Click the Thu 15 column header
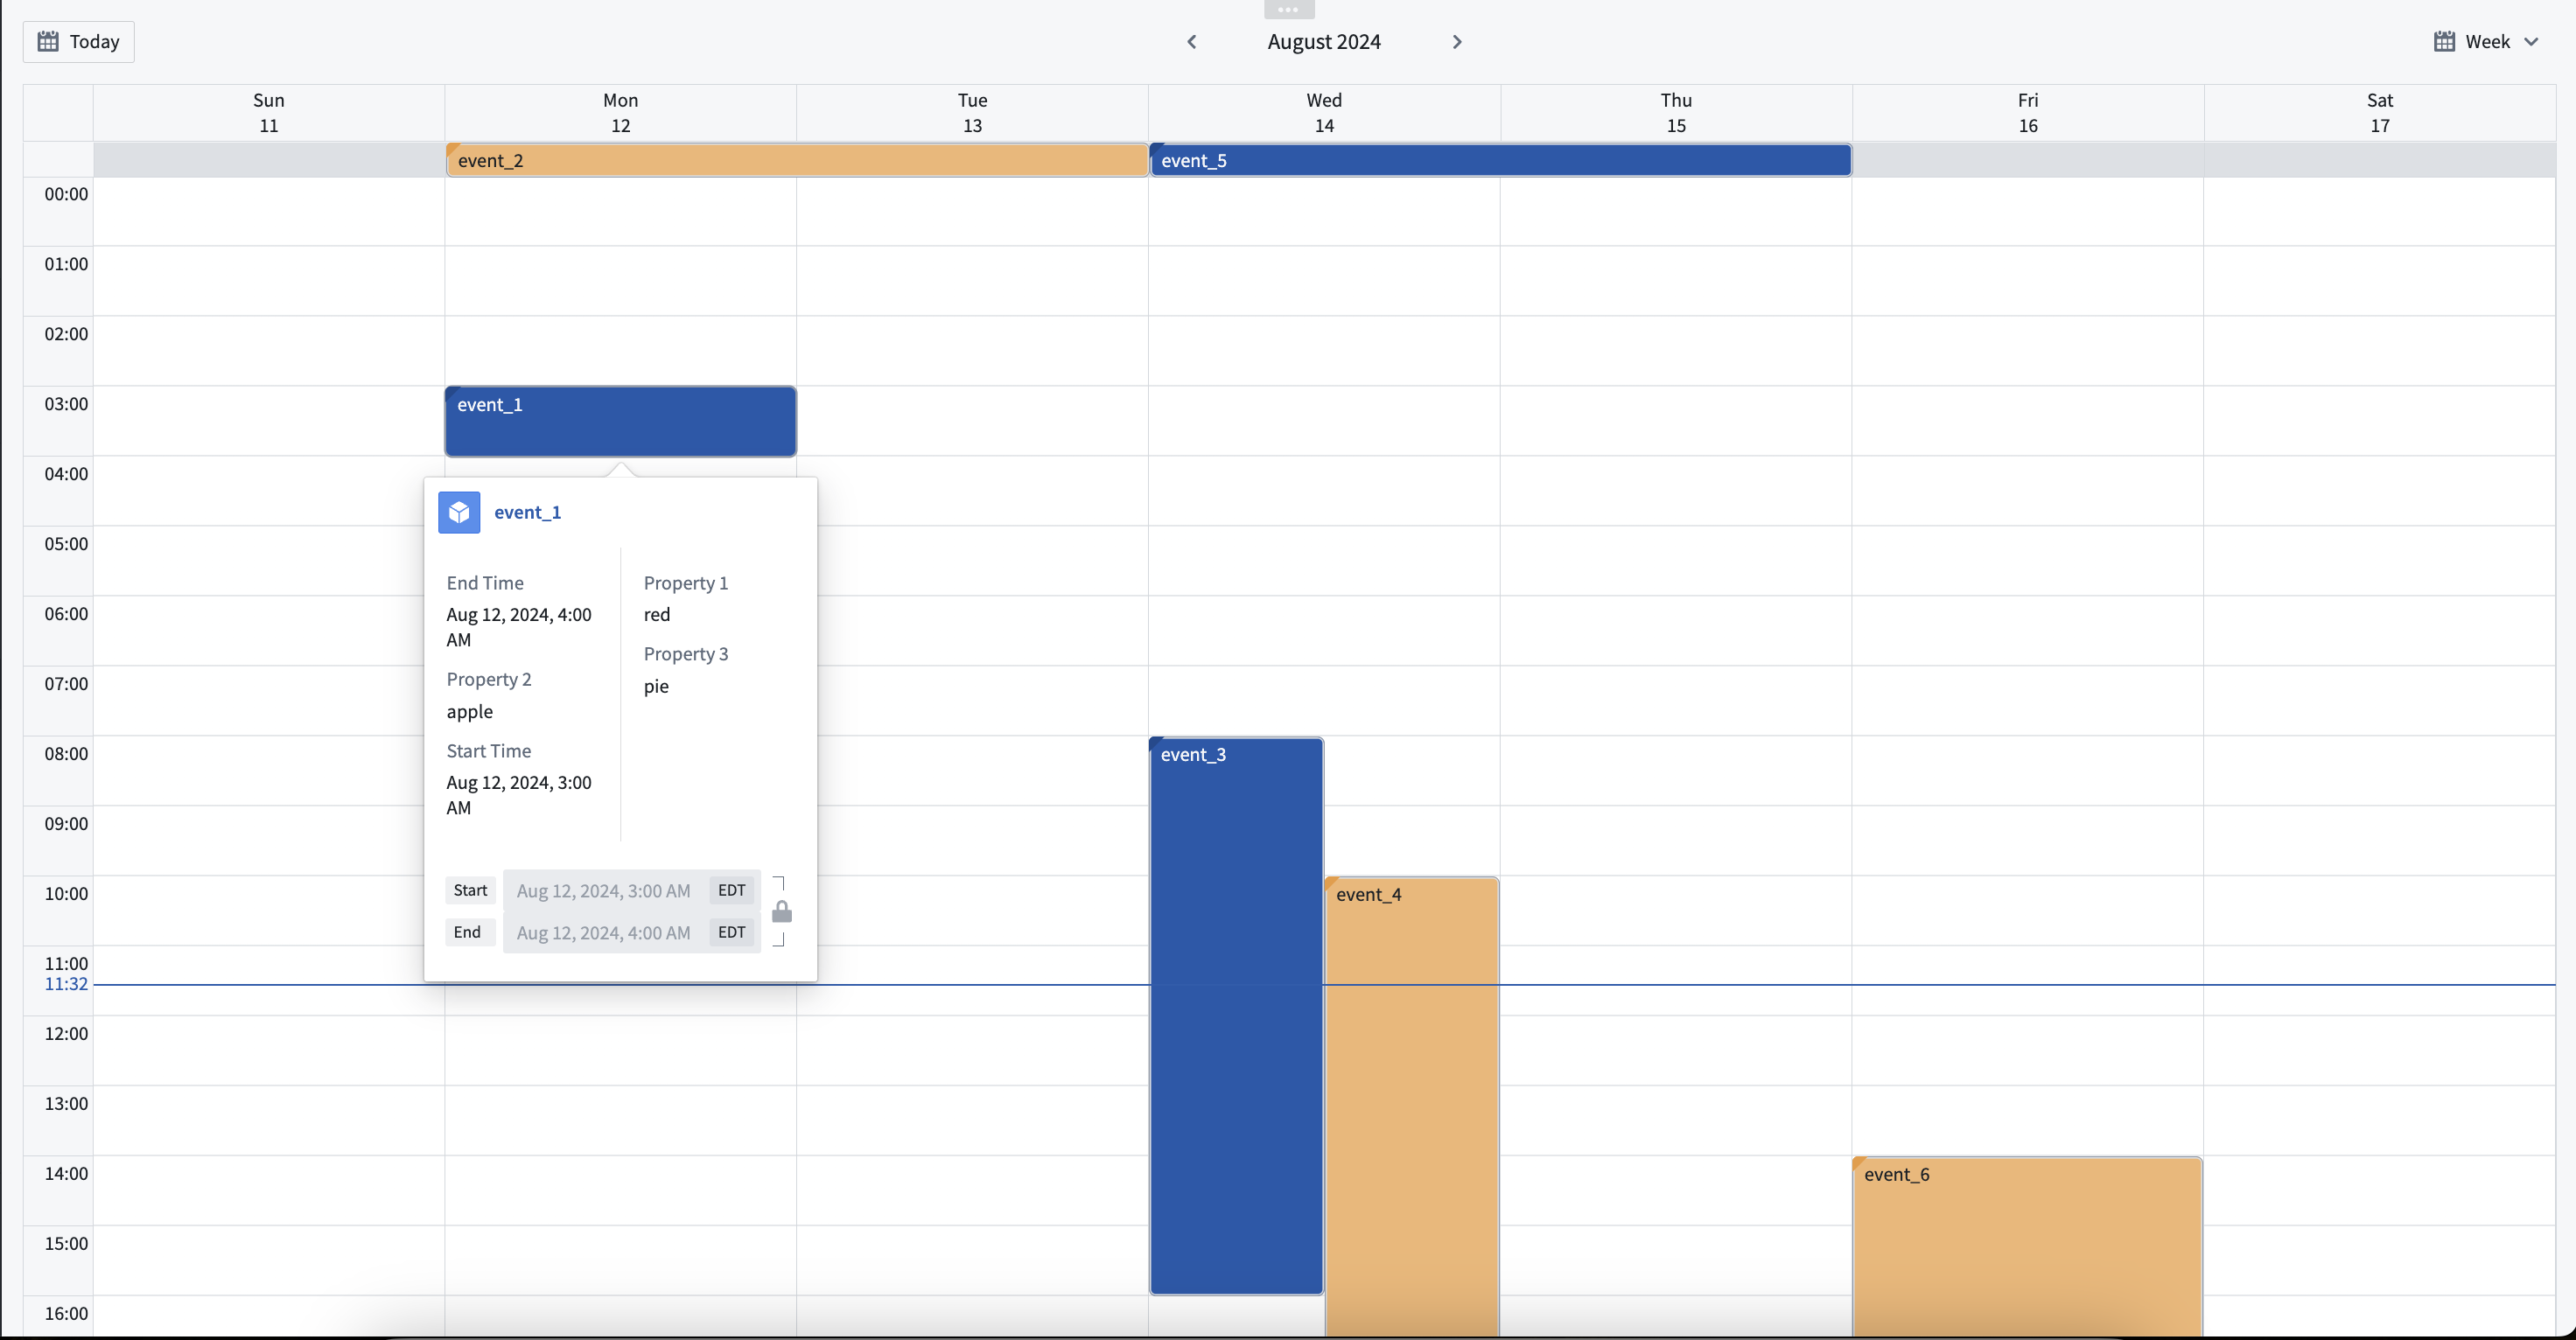Image resolution: width=2576 pixels, height=1340 pixels. tap(1676, 113)
